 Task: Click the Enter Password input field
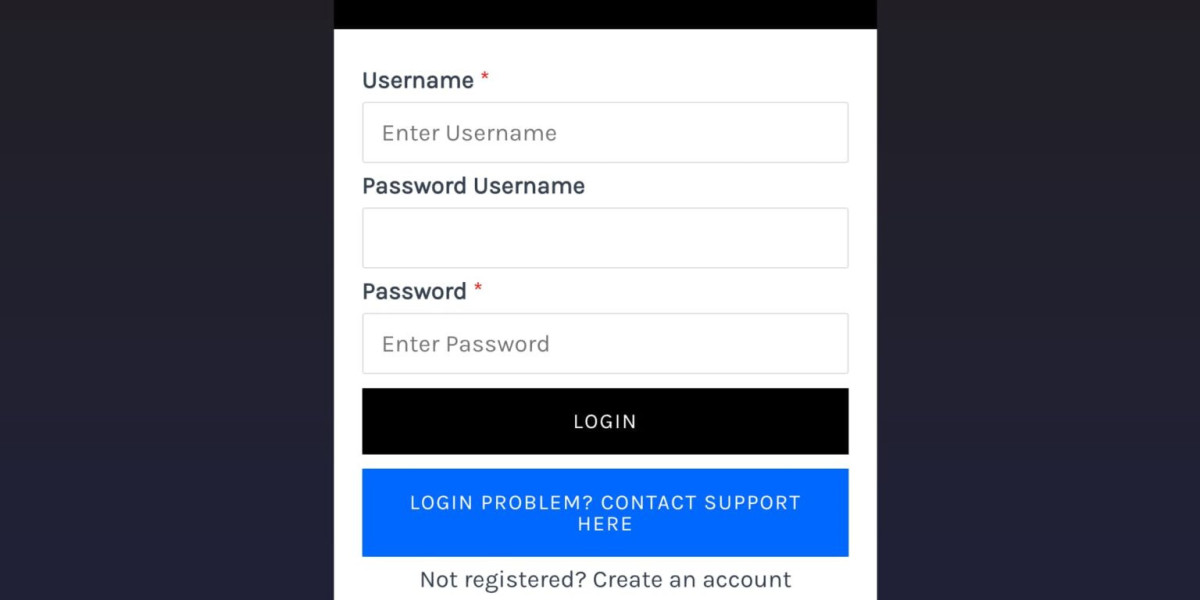pyautogui.click(x=605, y=343)
